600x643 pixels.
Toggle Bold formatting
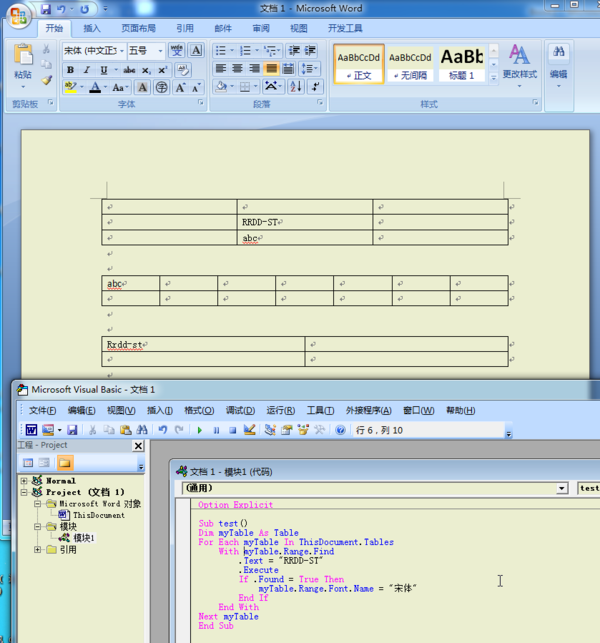pyautogui.click(x=70, y=70)
